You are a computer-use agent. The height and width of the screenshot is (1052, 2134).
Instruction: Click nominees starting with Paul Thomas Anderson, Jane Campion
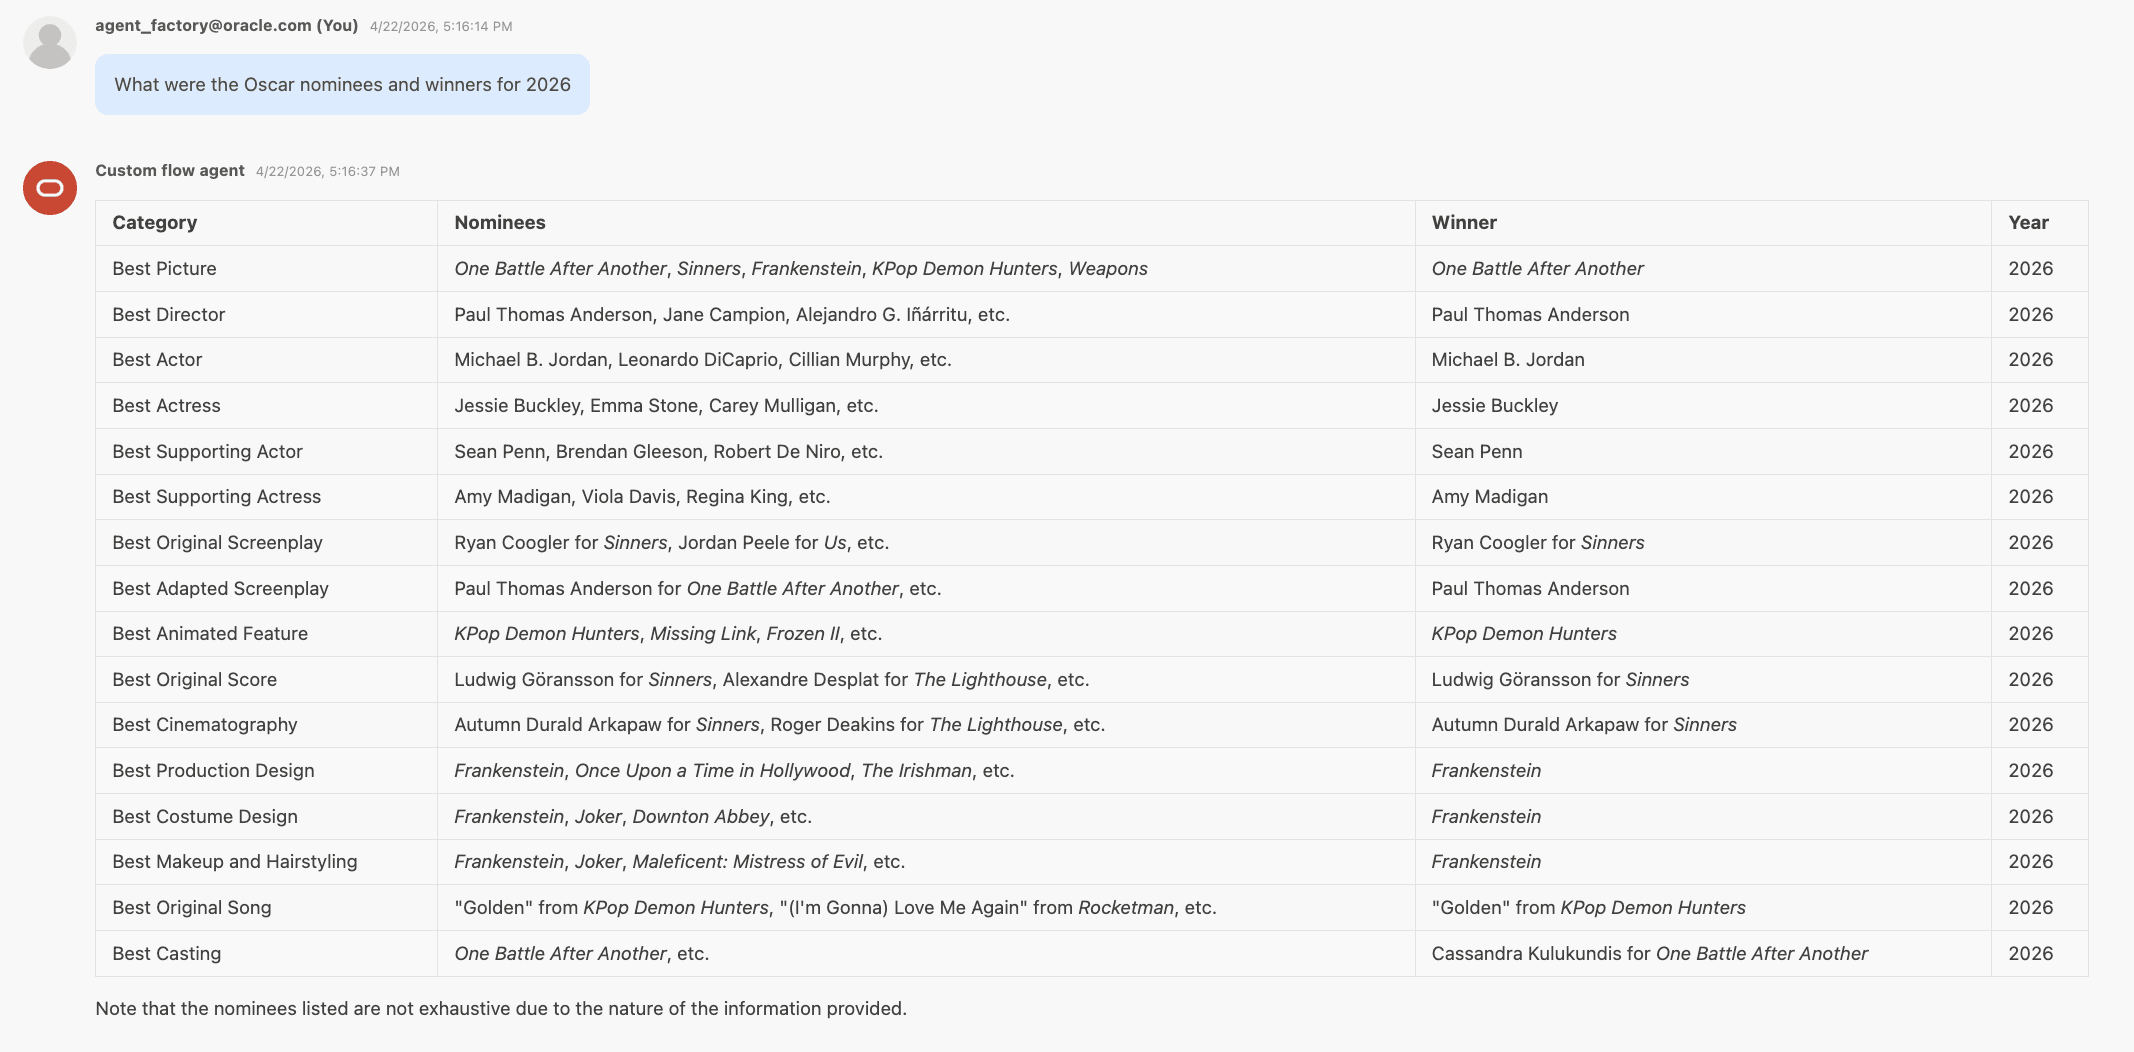926,315
